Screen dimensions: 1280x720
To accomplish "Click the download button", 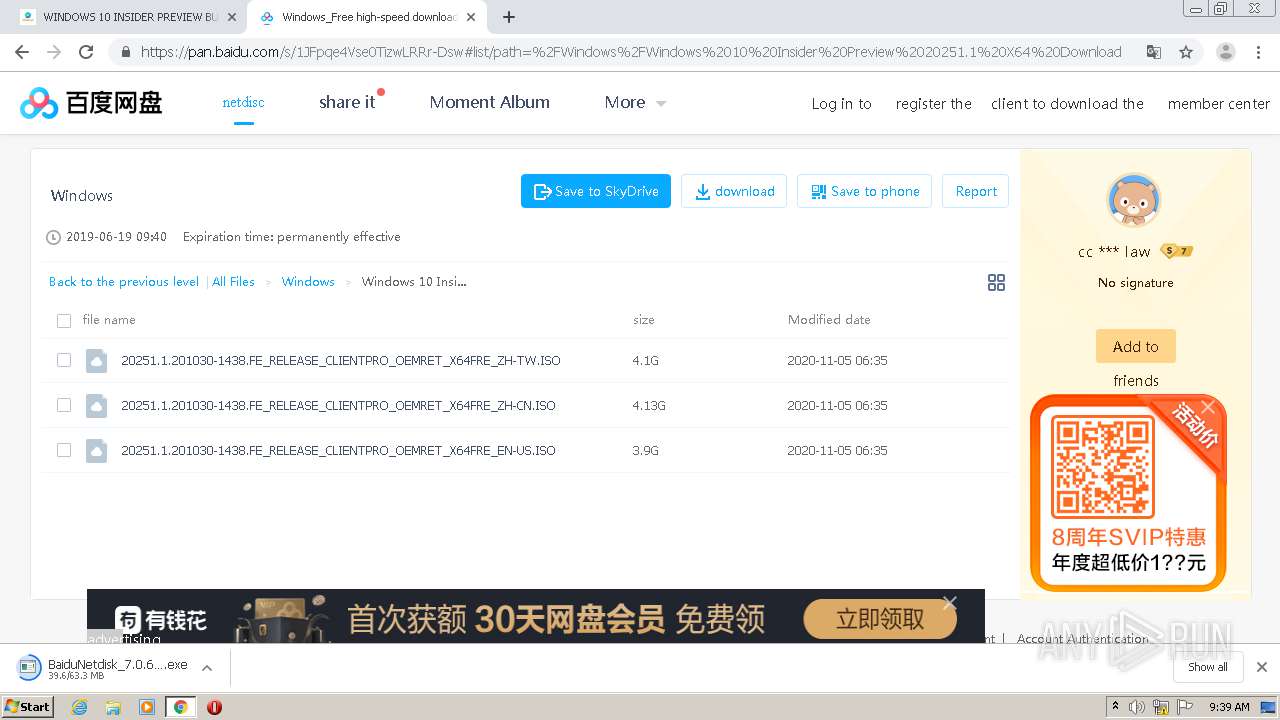I will [x=734, y=191].
